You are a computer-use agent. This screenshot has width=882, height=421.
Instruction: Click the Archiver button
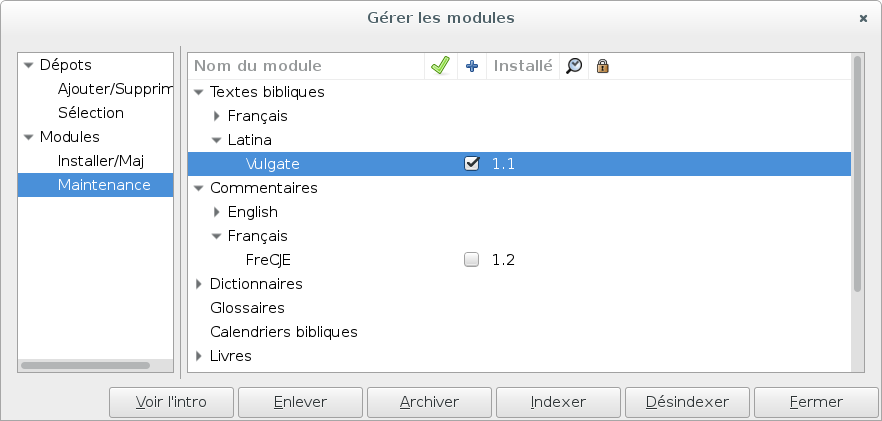click(429, 402)
